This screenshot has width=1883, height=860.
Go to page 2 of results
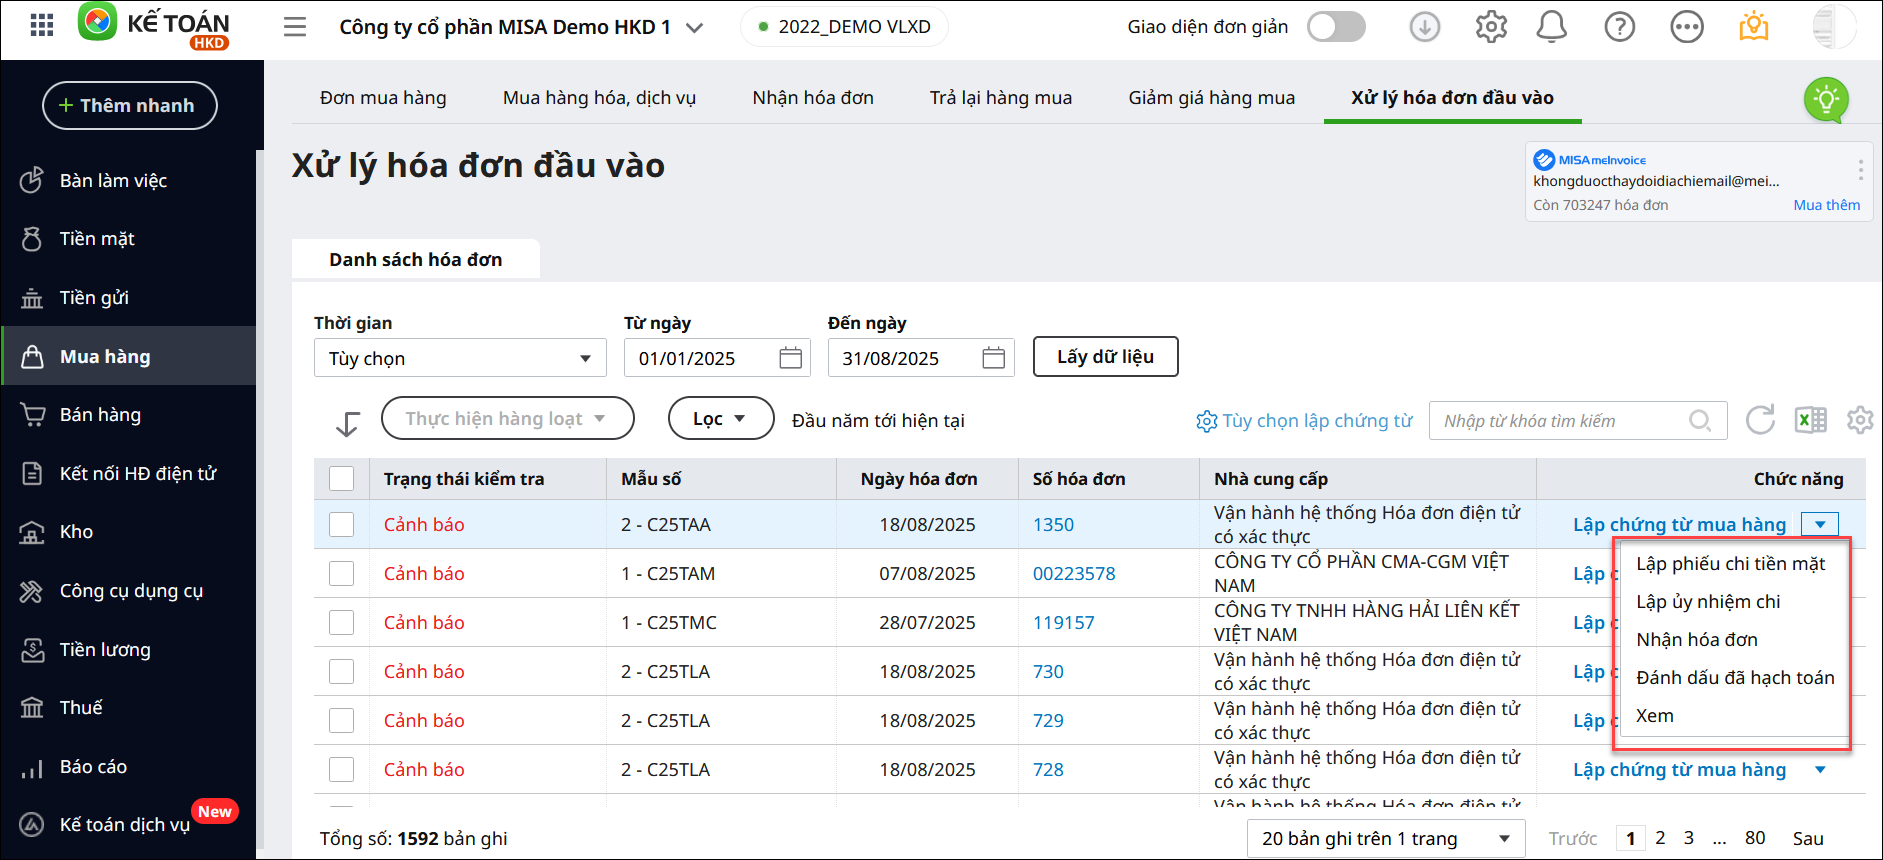pos(1661,838)
